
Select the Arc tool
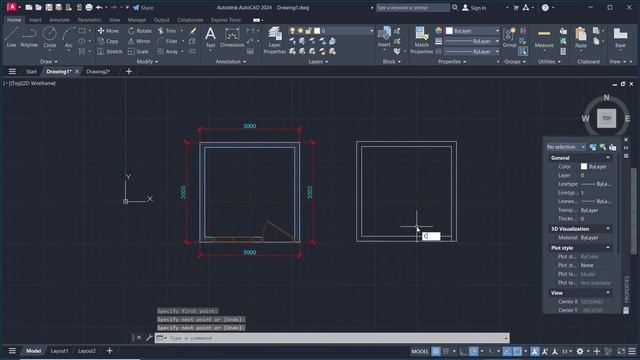click(x=69, y=37)
